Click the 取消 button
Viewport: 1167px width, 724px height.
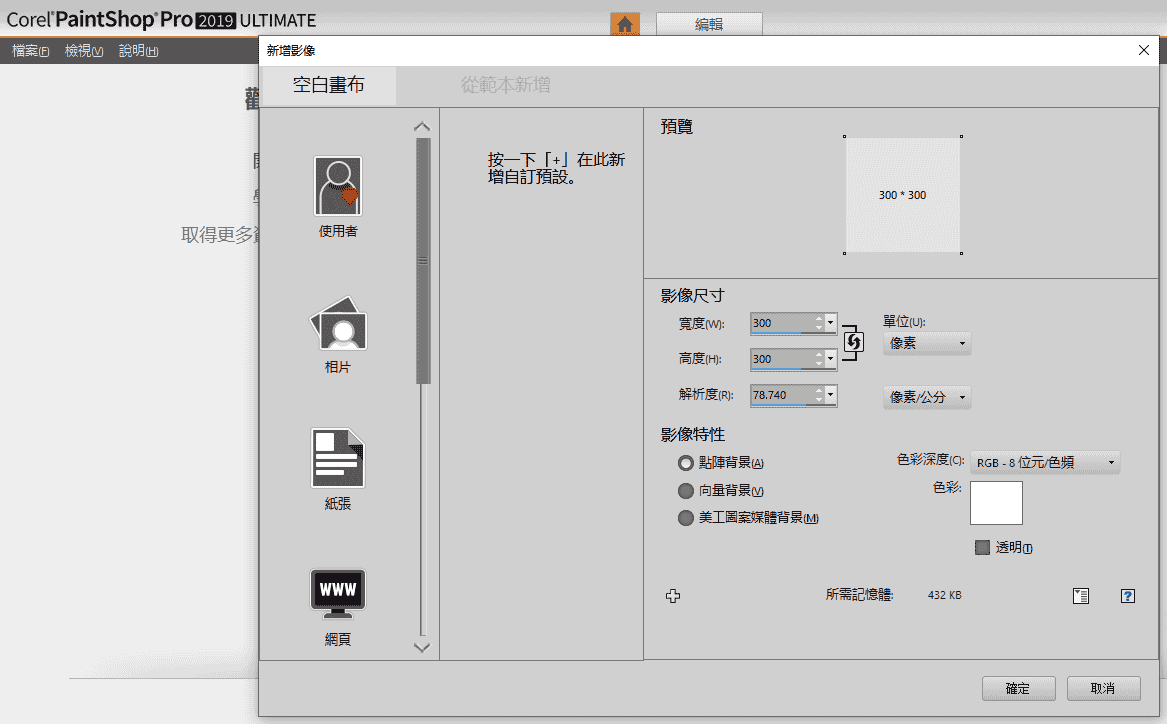coord(1103,688)
